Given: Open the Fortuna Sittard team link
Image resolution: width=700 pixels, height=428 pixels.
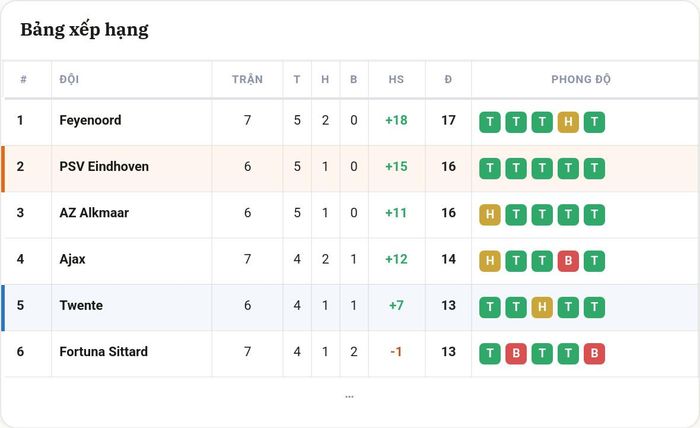Looking at the screenshot, I should coord(104,352).
